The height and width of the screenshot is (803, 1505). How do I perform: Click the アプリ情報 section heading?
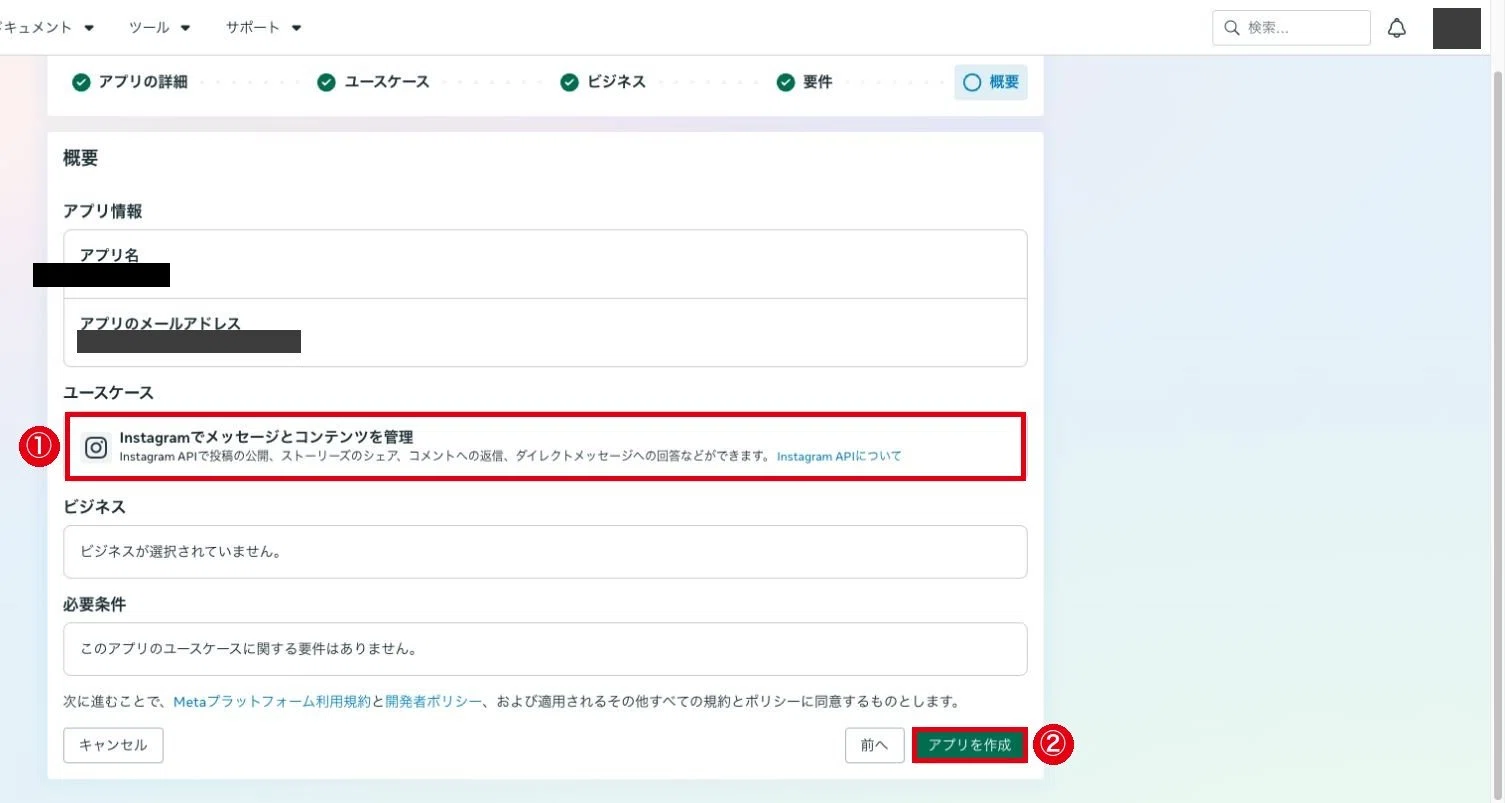coord(102,211)
